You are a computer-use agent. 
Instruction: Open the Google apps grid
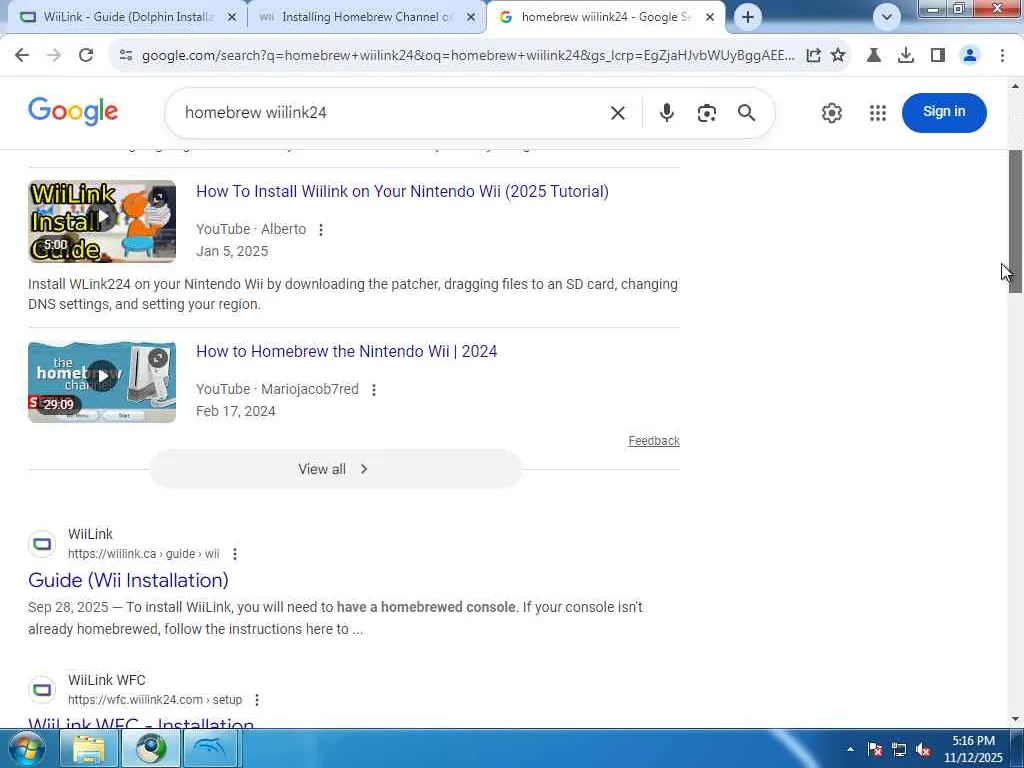pyautogui.click(x=878, y=113)
